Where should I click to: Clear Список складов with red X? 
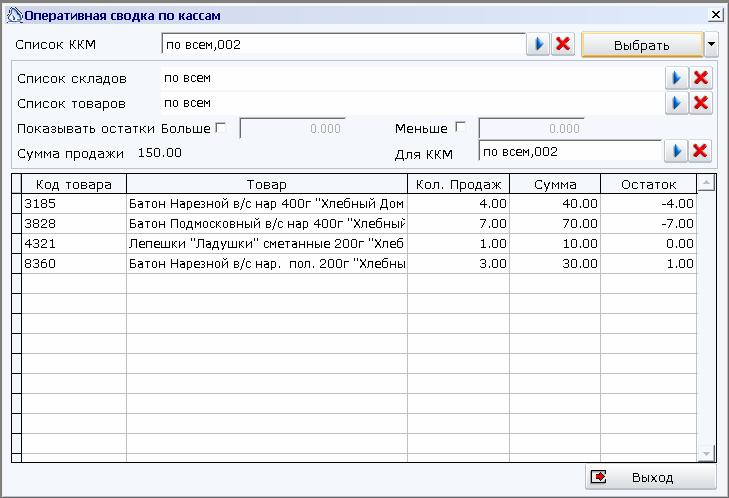click(x=701, y=78)
